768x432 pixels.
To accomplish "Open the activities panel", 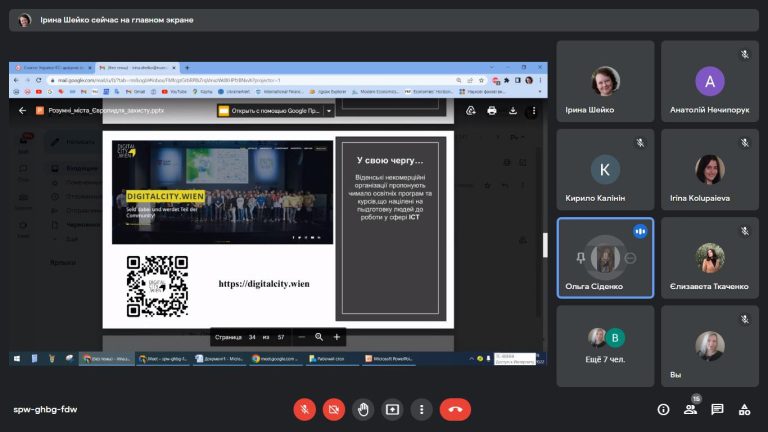I will (744, 409).
